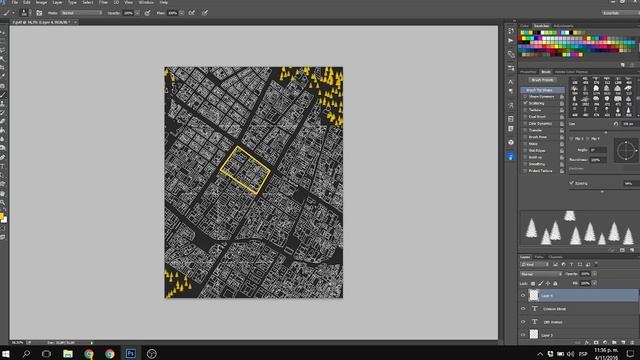
Task: Reset brush to original size icon
Action: coord(616,124)
